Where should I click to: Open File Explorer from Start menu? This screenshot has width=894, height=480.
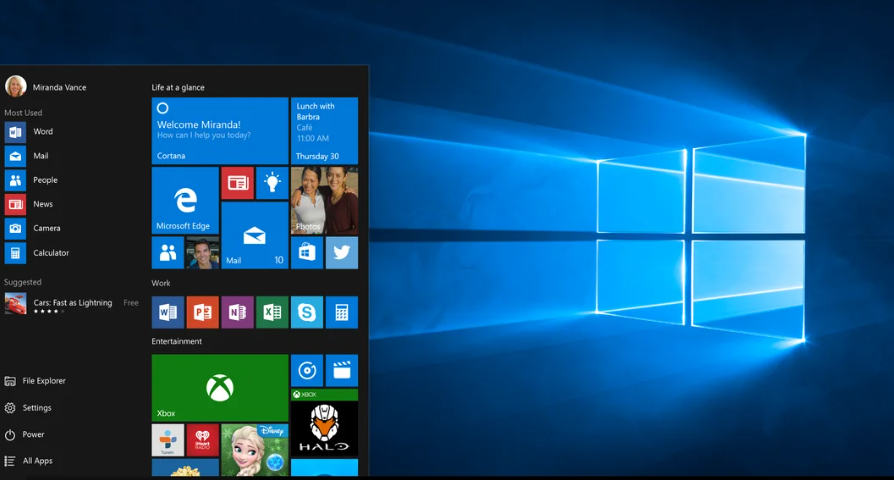tap(35, 381)
